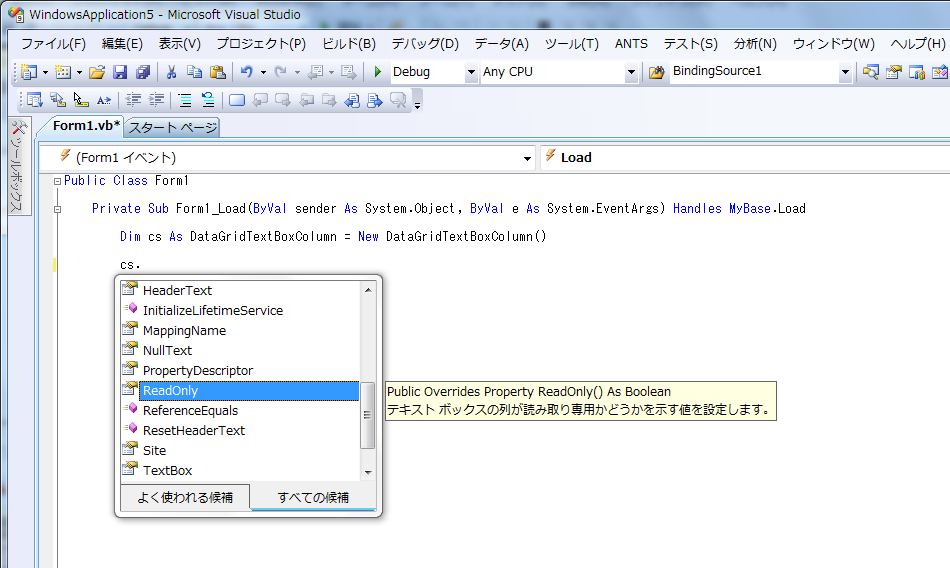Screen dimensions: 950x568
Task: Click the Increase Line Indent icon
Action: pos(156,100)
